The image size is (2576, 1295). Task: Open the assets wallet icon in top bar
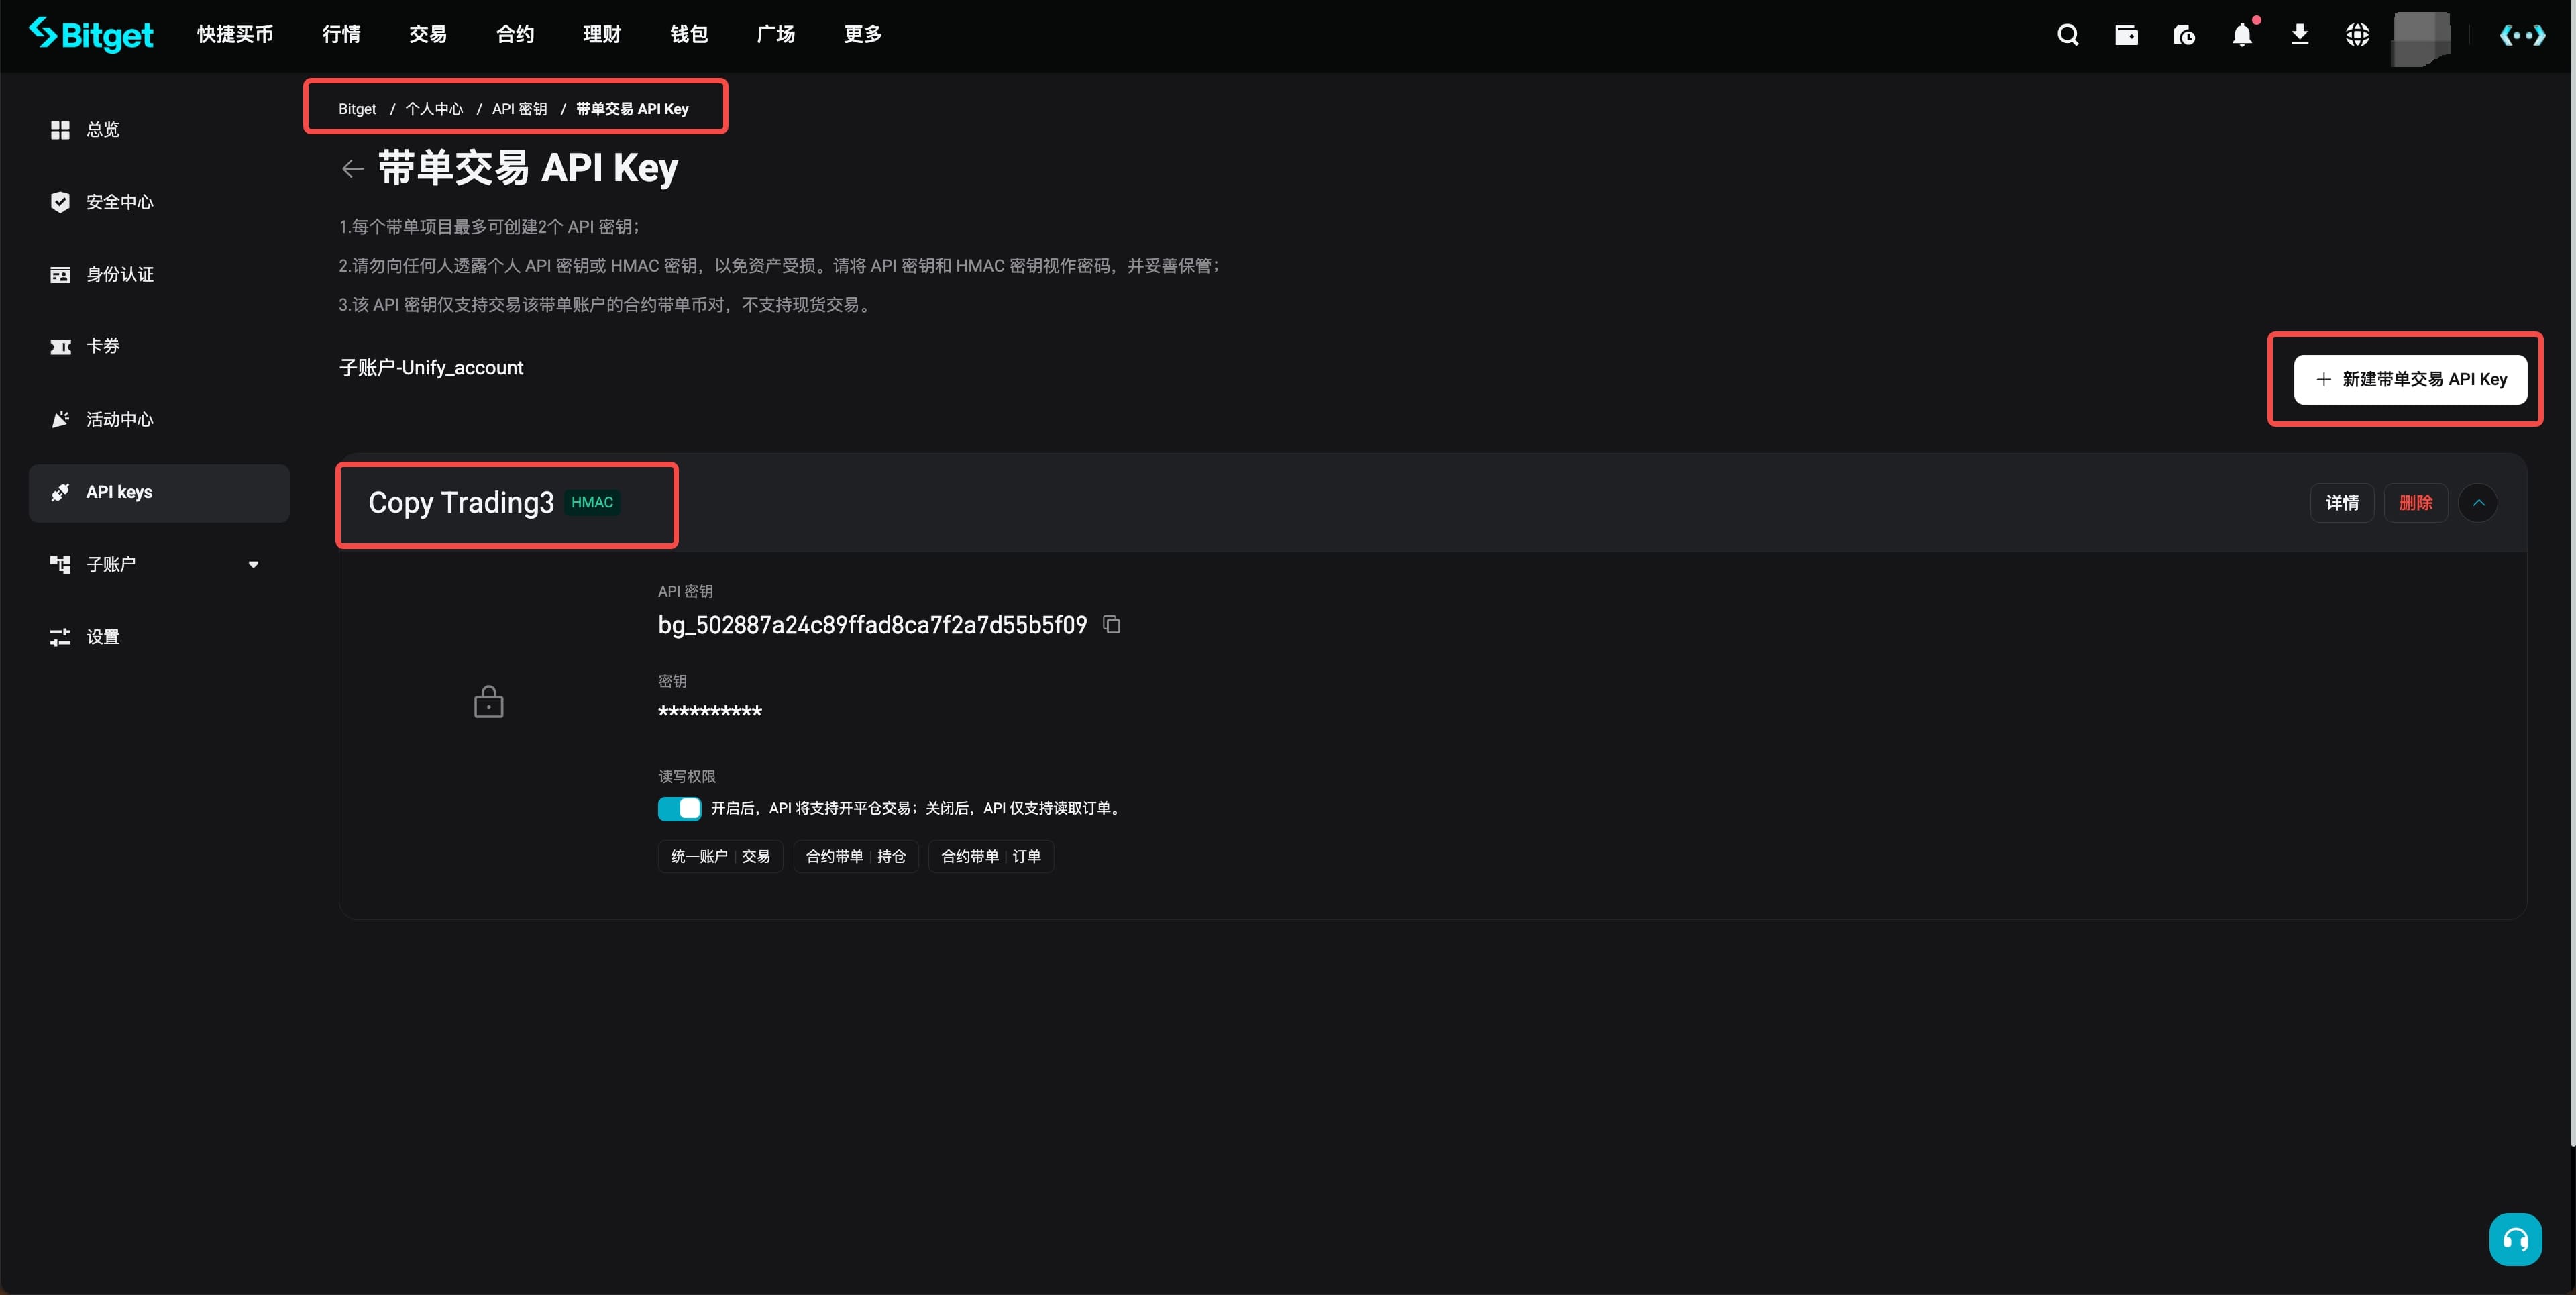tap(2126, 34)
